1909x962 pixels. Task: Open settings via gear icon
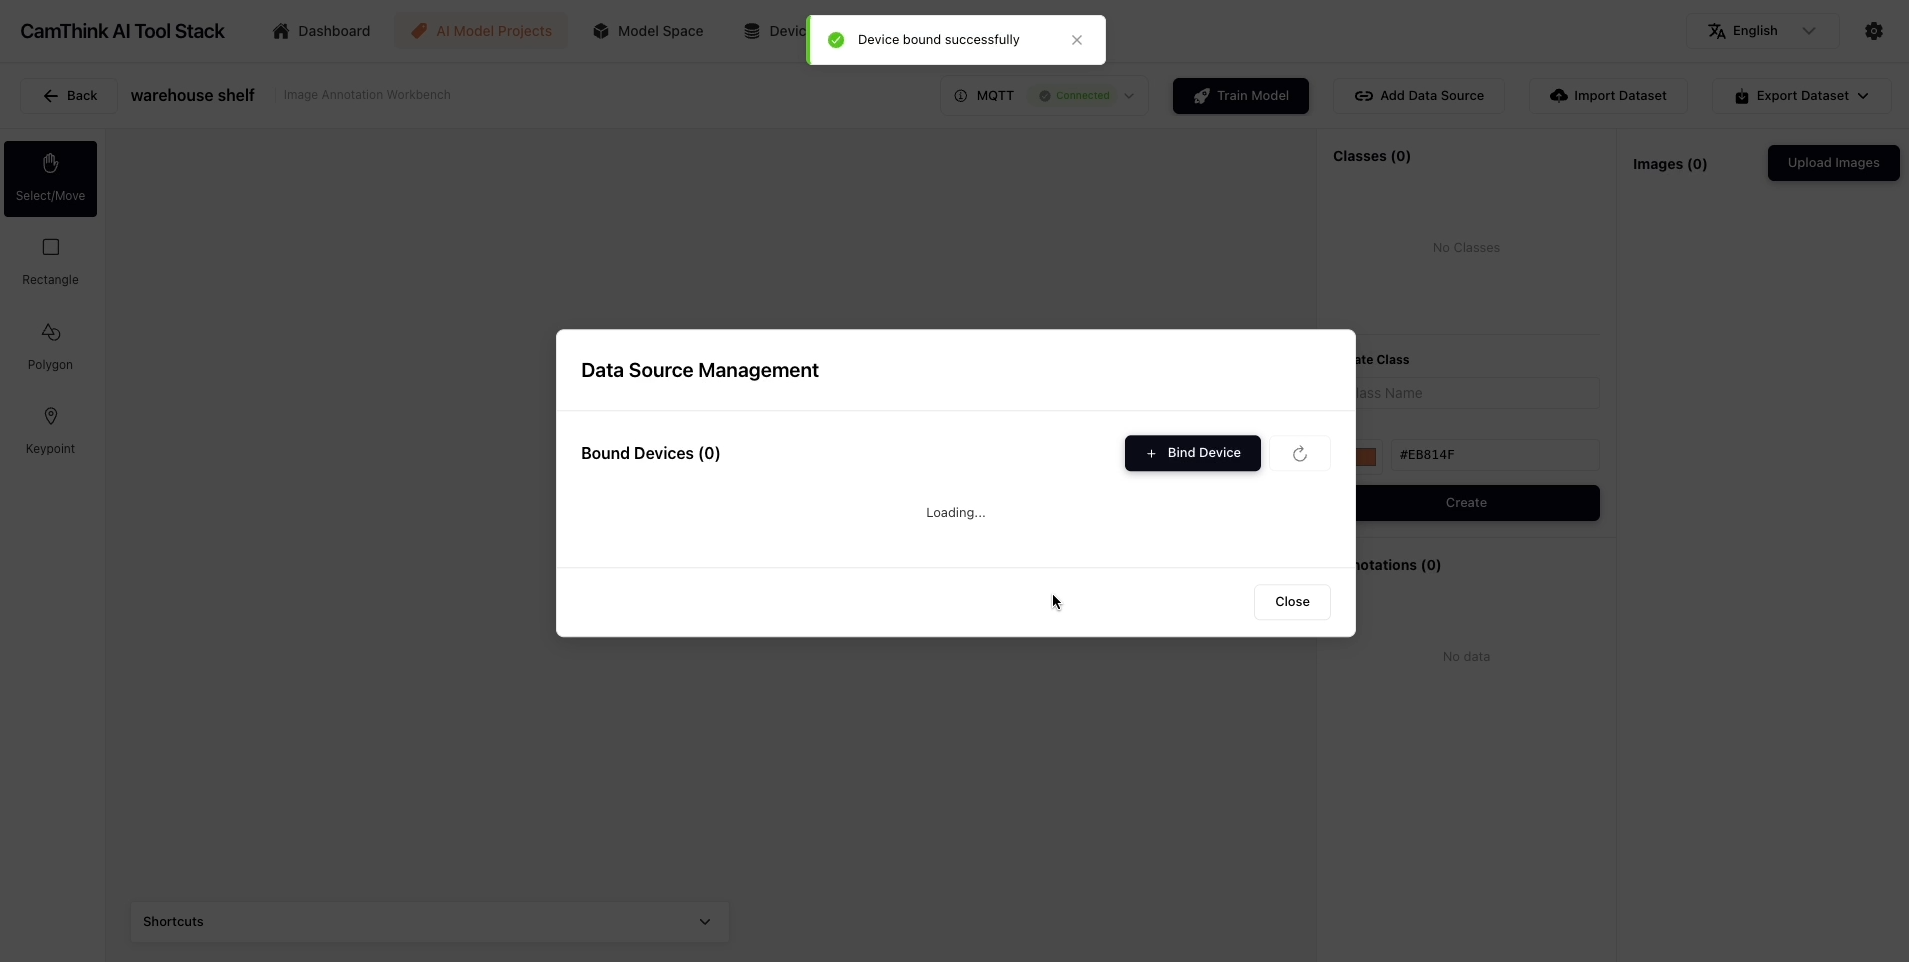click(x=1873, y=31)
